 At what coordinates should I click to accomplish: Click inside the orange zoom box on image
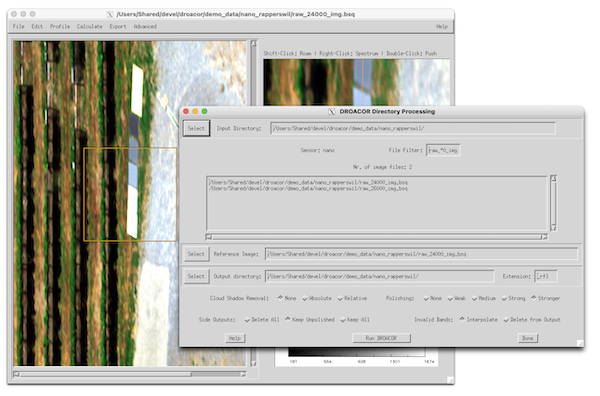pos(130,194)
